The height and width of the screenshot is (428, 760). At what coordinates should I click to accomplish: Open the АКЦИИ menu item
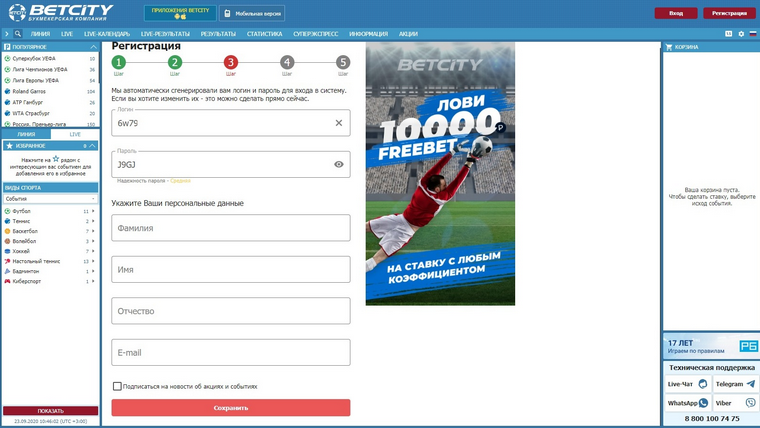(408, 34)
